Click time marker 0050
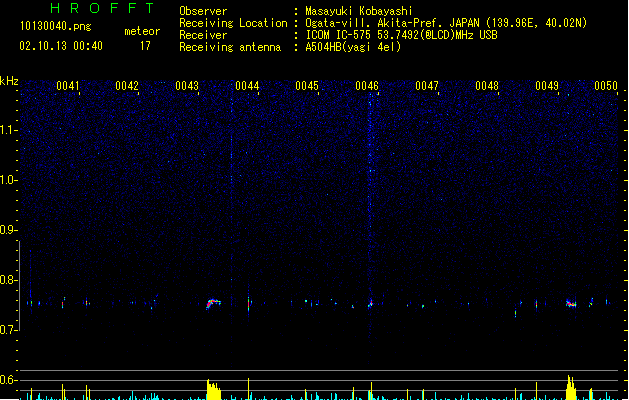Viewport: 629px width, 400px height. 606,86
